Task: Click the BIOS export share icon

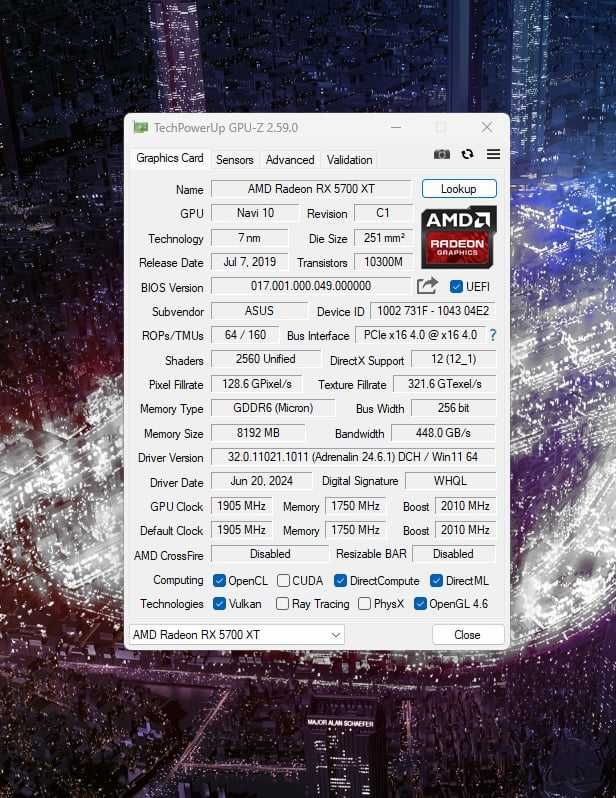Action: [x=427, y=286]
